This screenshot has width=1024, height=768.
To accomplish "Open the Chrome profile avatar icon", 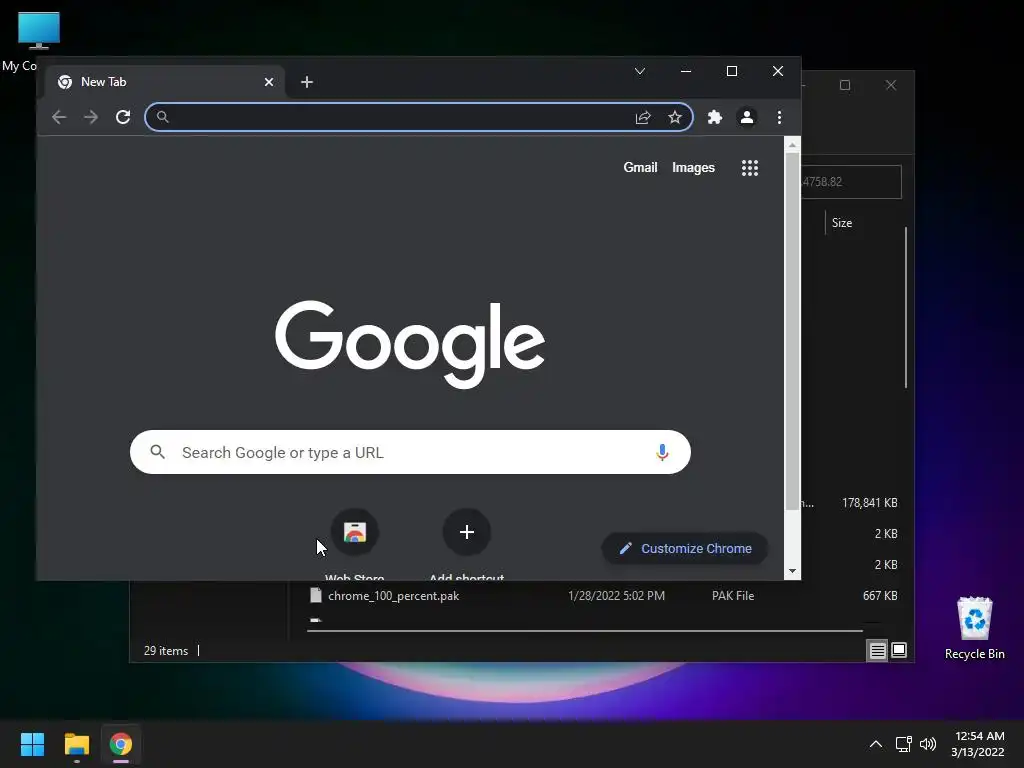I will [x=747, y=117].
